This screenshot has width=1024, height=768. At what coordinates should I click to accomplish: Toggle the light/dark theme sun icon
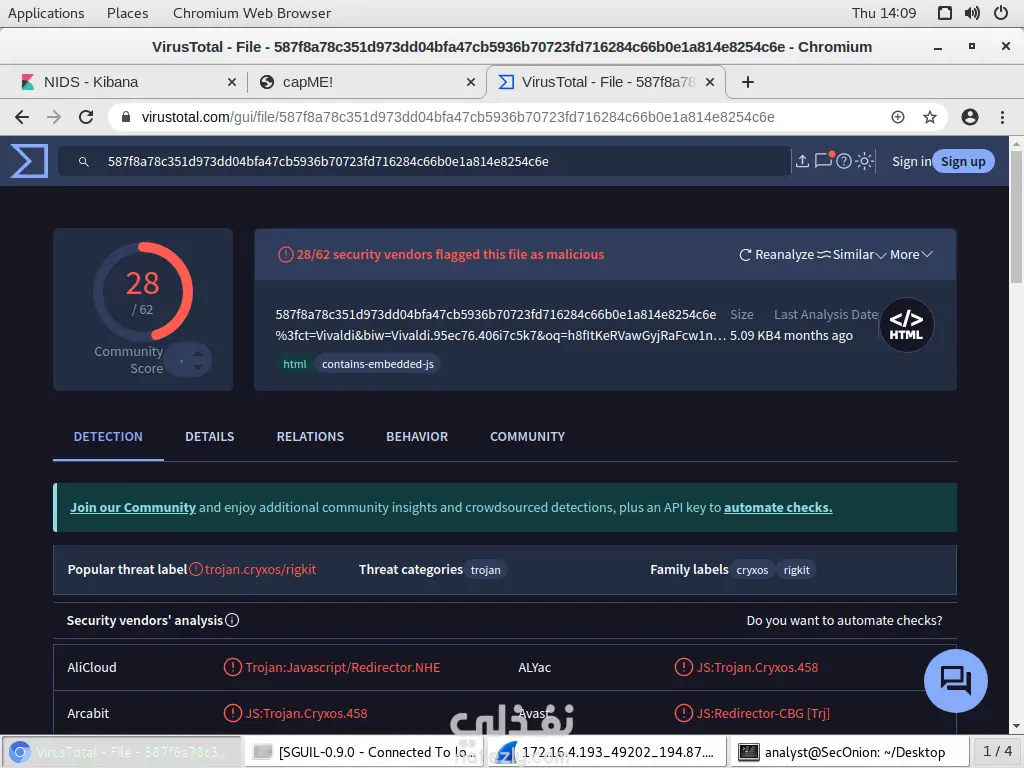click(865, 161)
